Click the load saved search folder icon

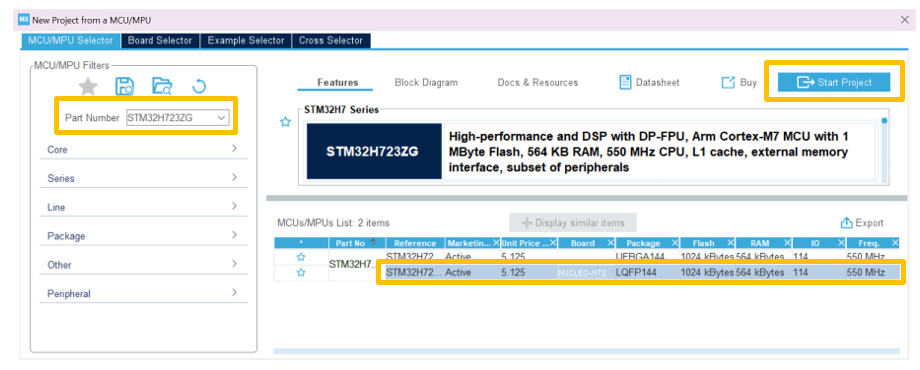pyautogui.click(x=162, y=86)
